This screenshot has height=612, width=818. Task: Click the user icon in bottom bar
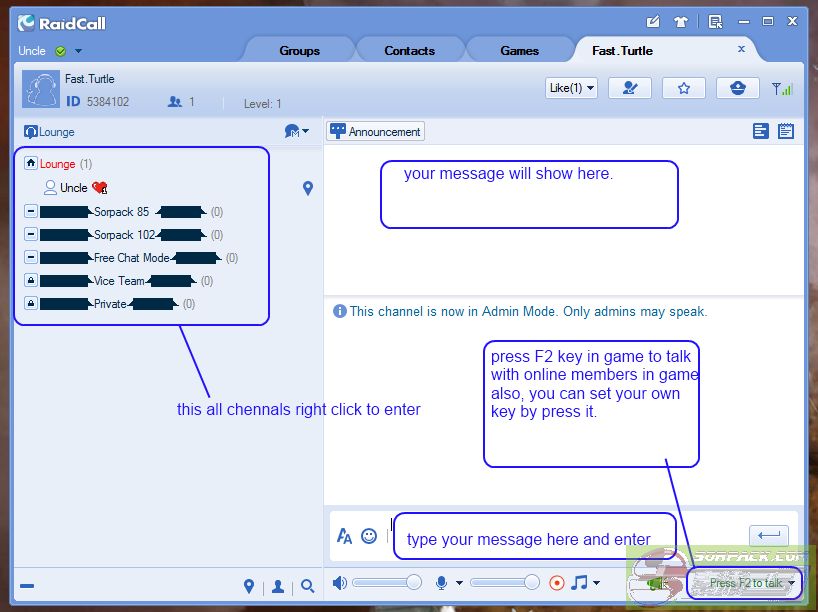[x=278, y=586]
